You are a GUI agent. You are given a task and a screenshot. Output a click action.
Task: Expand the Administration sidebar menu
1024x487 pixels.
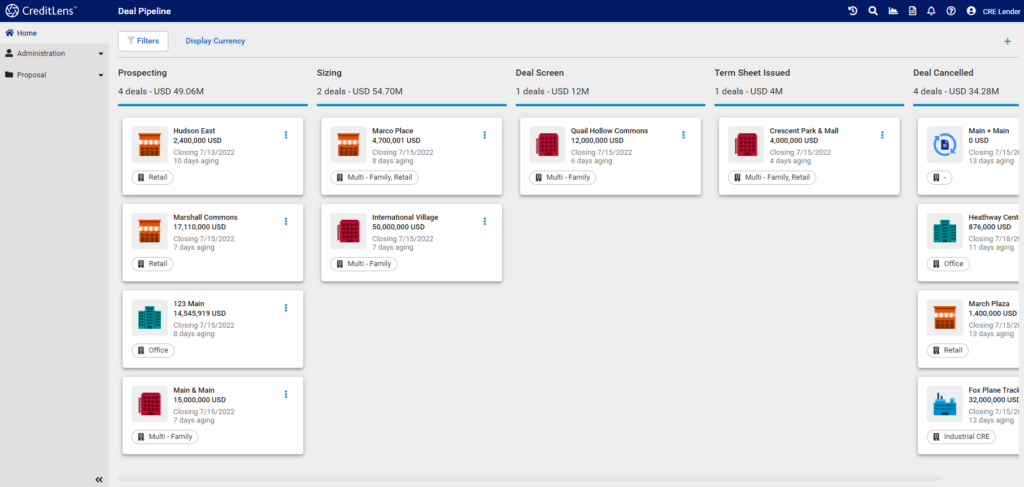coord(54,53)
